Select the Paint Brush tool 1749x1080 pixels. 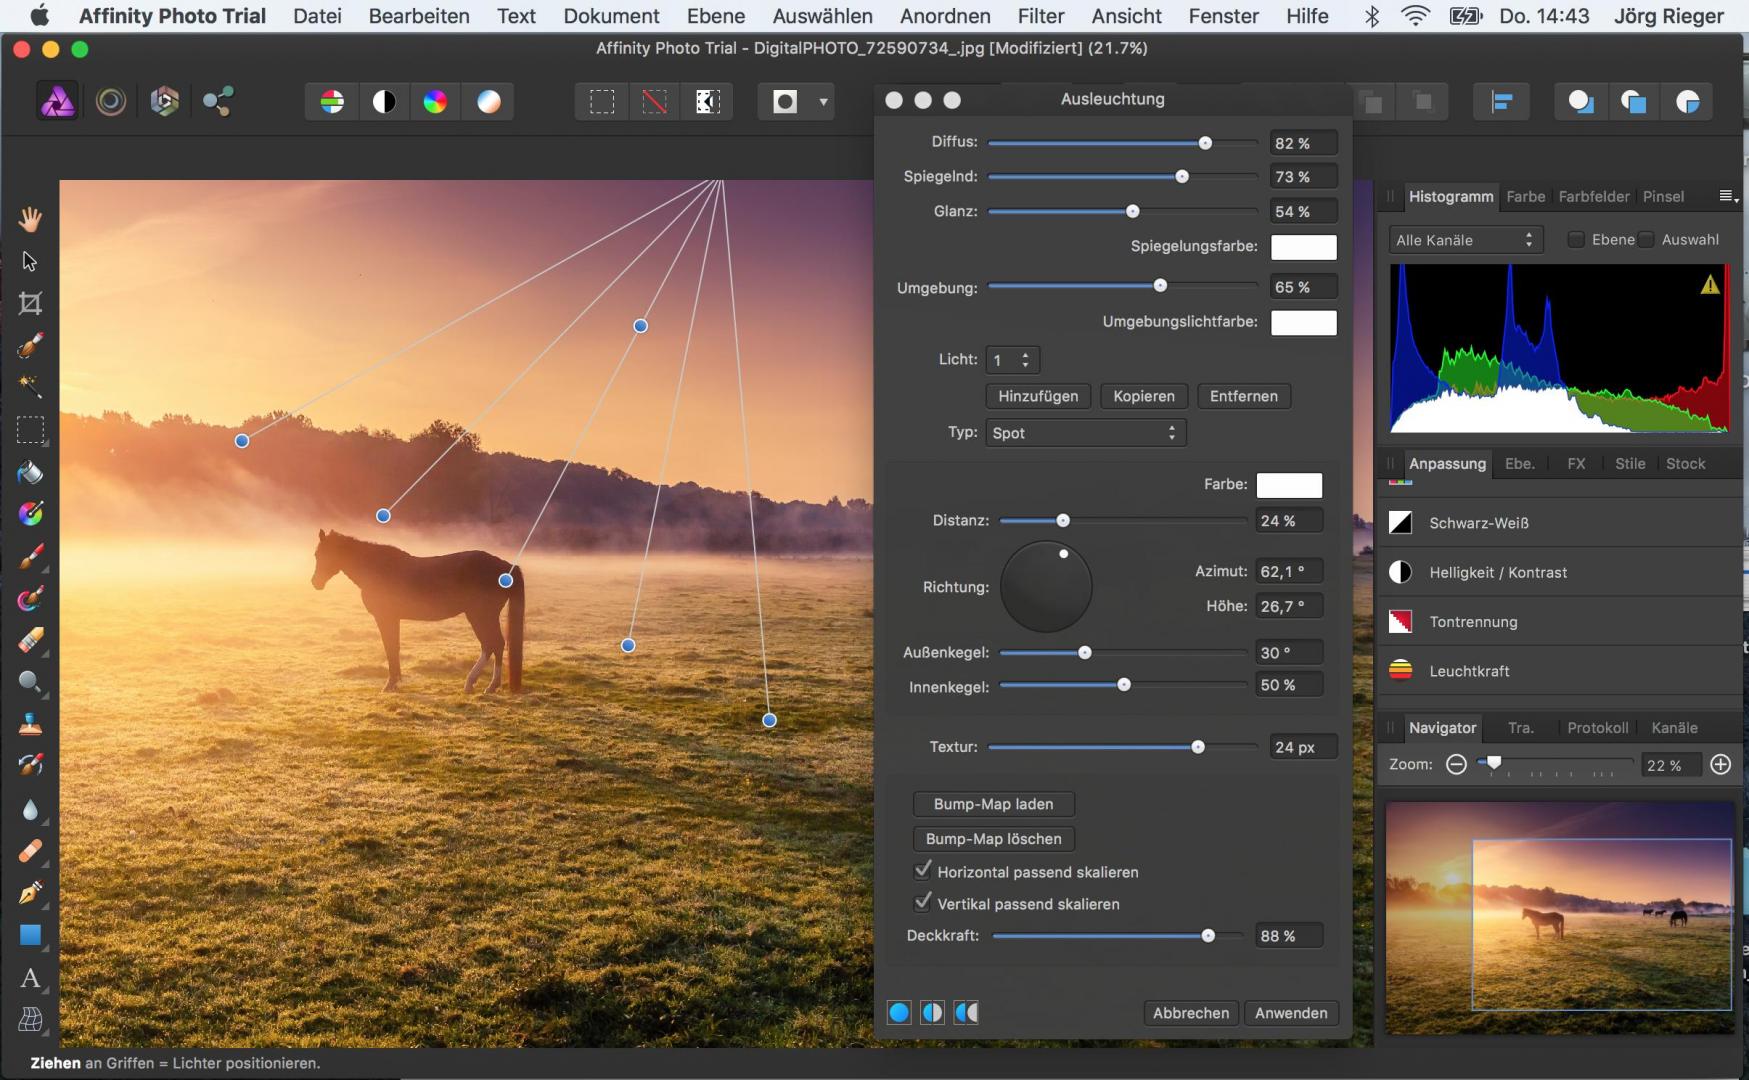(x=30, y=557)
